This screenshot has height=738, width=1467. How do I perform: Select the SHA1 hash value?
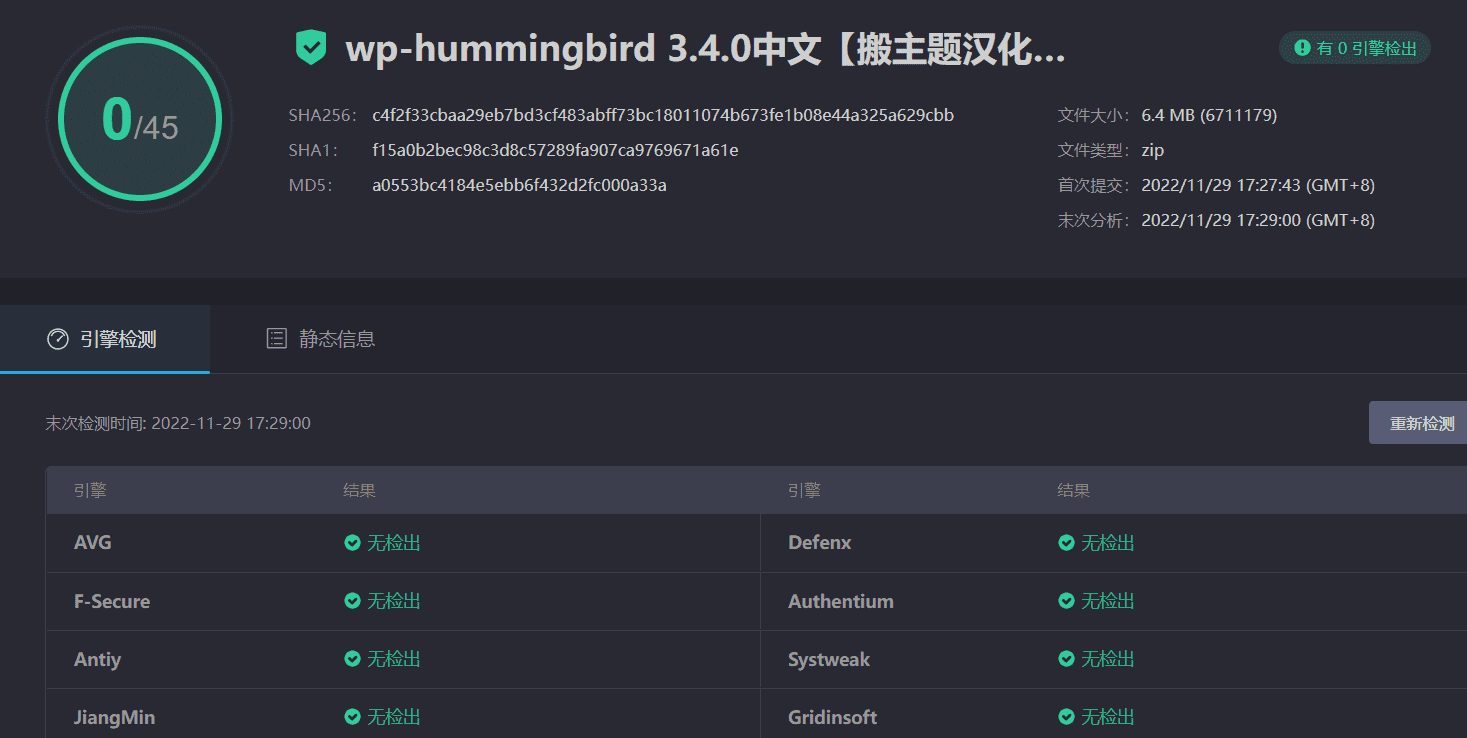(555, 150)
